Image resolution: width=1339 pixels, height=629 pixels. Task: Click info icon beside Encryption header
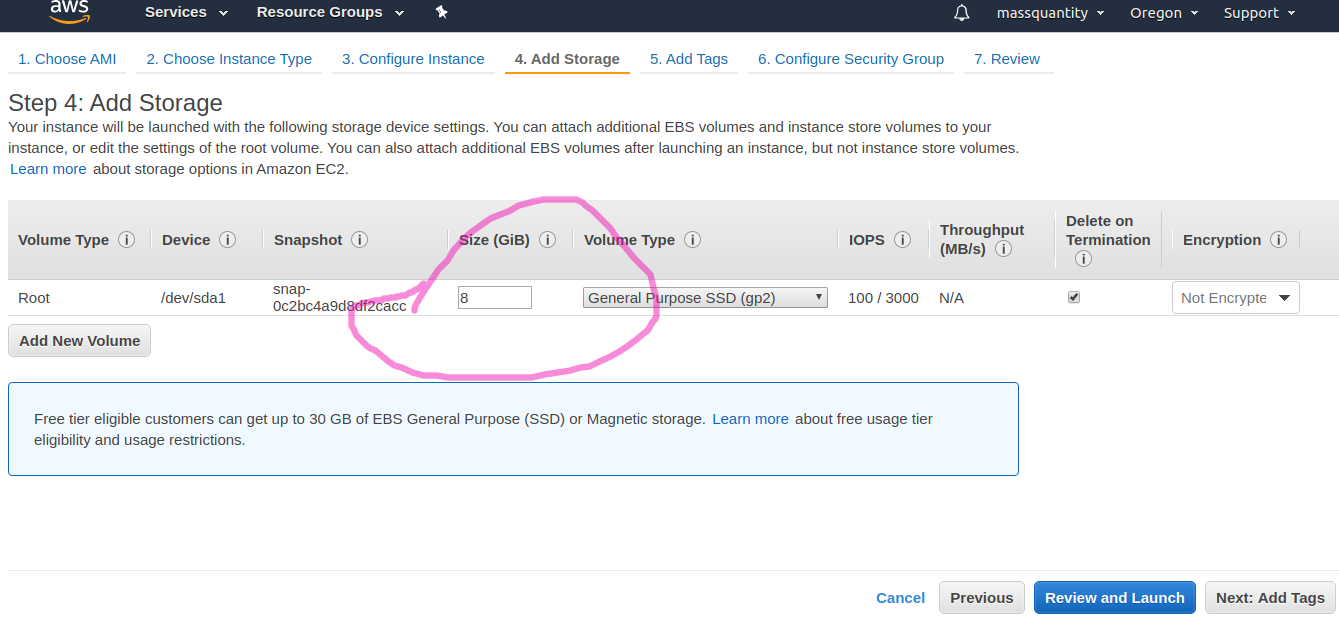pyautogui.click(x=1277, y=240)
